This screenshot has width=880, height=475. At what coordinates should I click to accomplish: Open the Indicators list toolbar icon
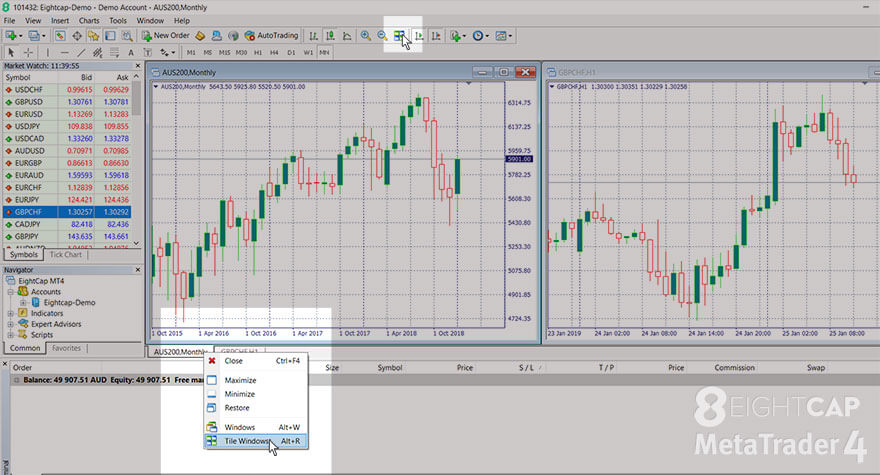coord(455,36)
